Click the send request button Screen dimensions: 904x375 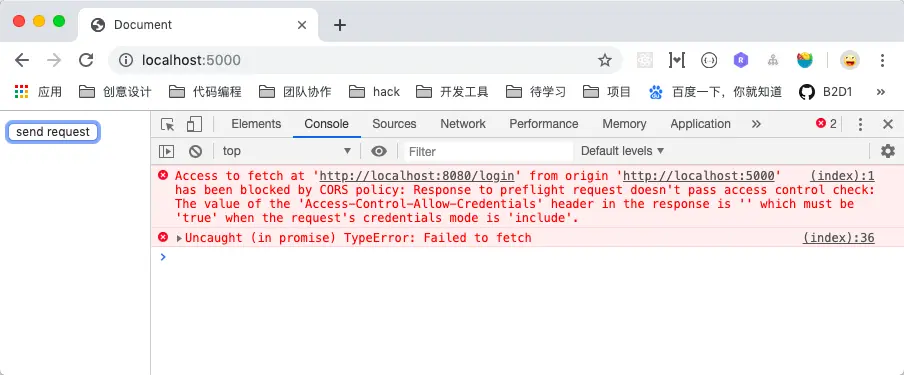click(x=53, y=132)
